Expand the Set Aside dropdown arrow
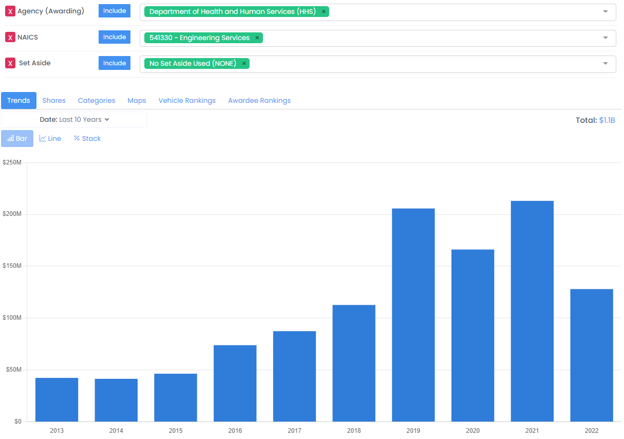Viewport: 624px width, 439px height. [605, 64]
